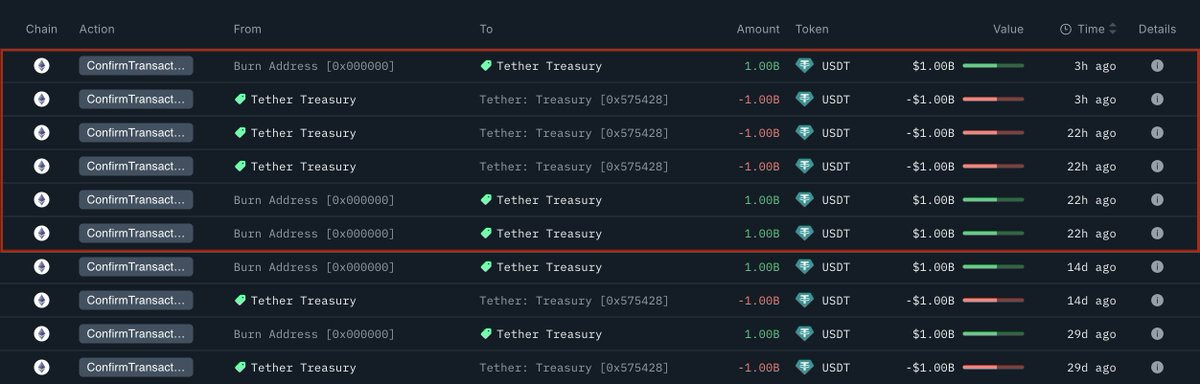Click Ethereum chain icon in first row
The height and width of the screenshot is (384, 1200).
[x=41, y=66]
